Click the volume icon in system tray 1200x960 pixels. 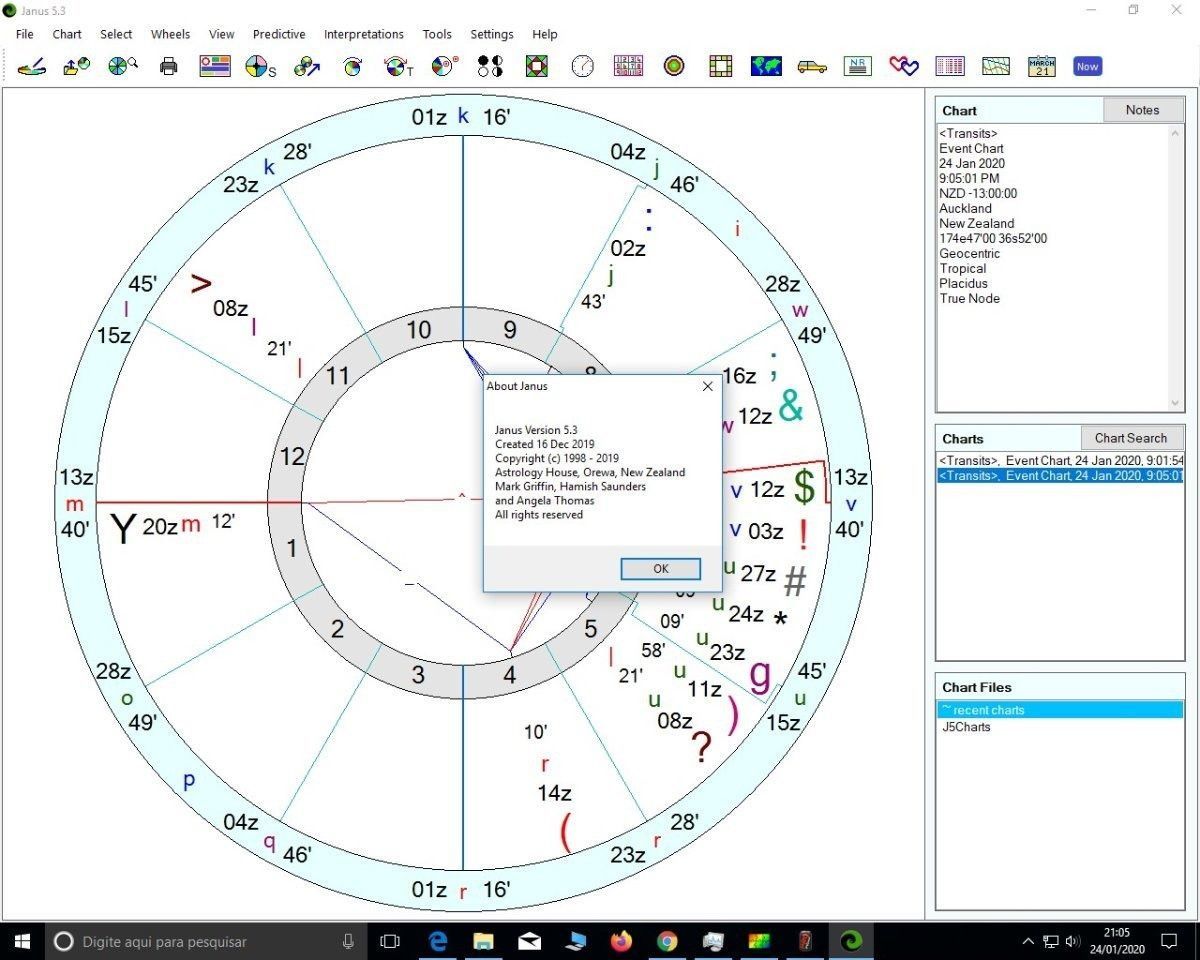coord(1073,941)
